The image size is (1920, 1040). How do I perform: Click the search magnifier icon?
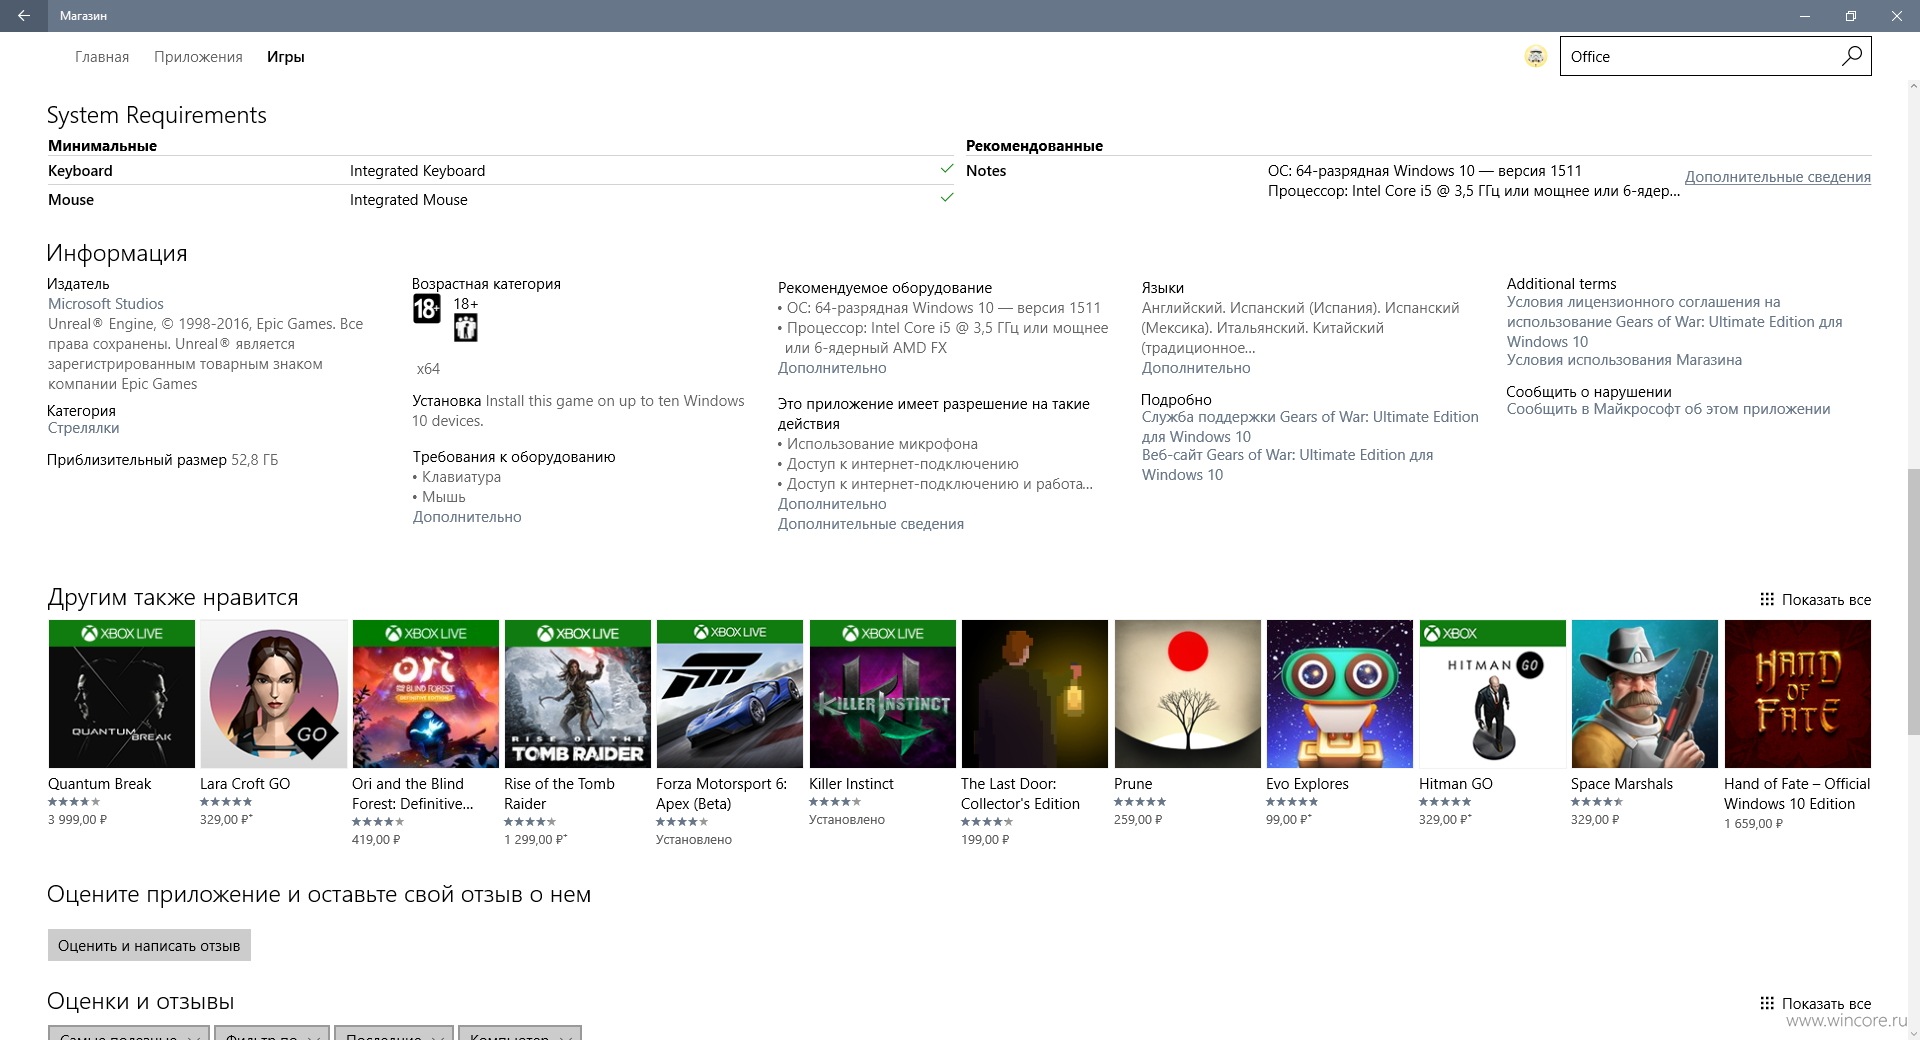(x=1851, y=56)
